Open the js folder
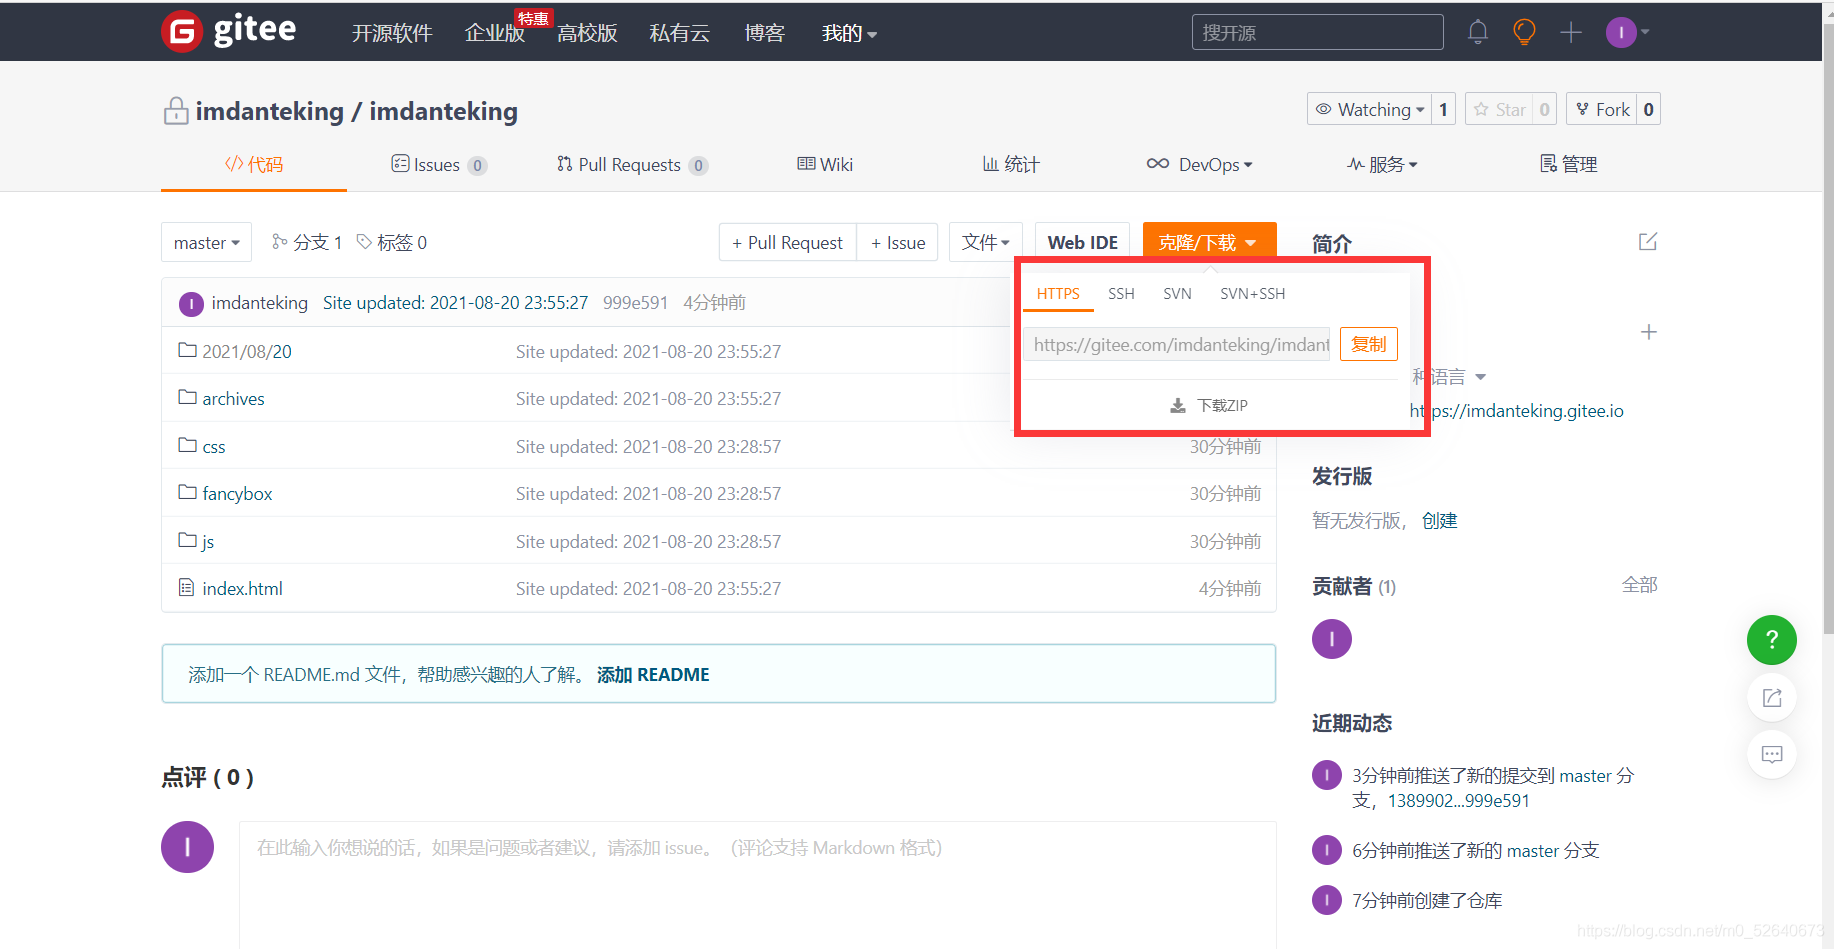 pyautogui.click(x=196, y=541)
